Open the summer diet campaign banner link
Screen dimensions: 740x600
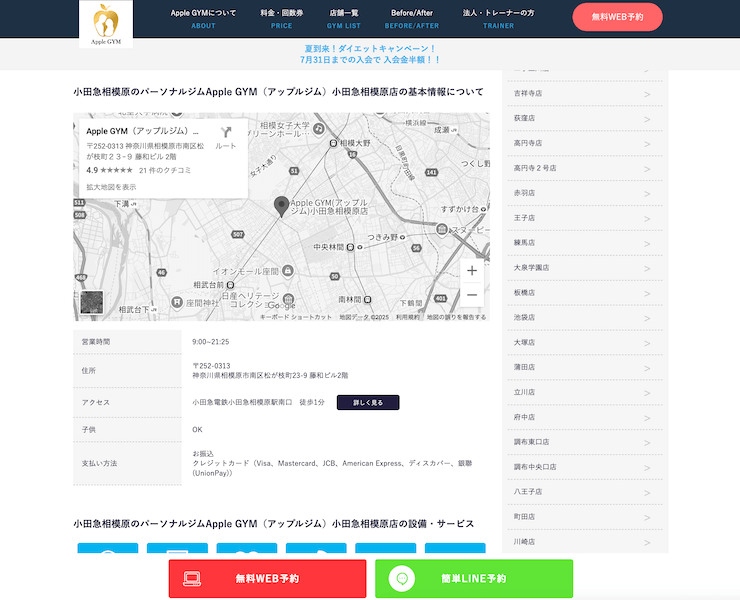[370, 54]
